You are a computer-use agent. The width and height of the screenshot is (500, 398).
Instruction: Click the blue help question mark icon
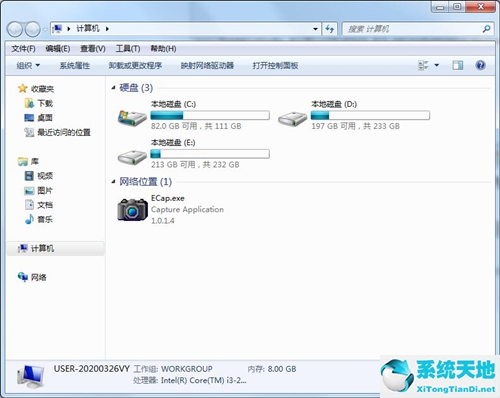pyautogui.click(x=480, y=65)
